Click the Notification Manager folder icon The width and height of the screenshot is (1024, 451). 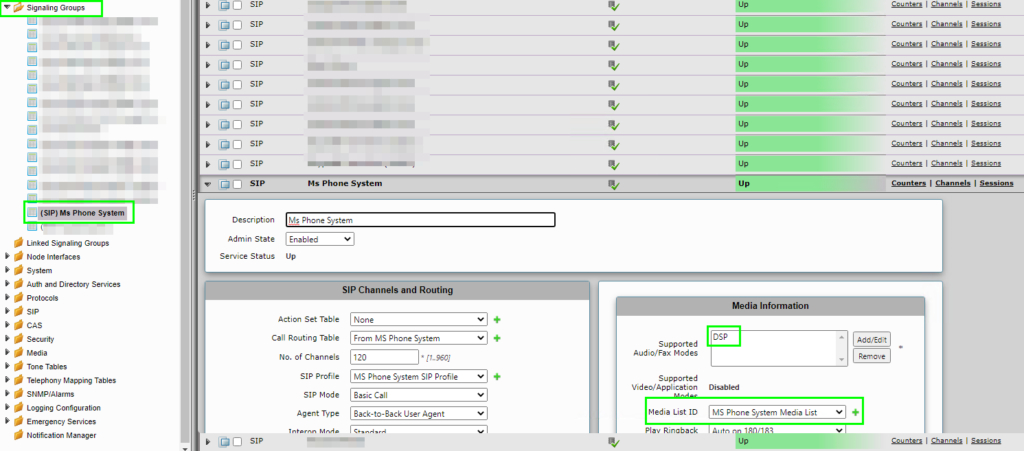18,435
